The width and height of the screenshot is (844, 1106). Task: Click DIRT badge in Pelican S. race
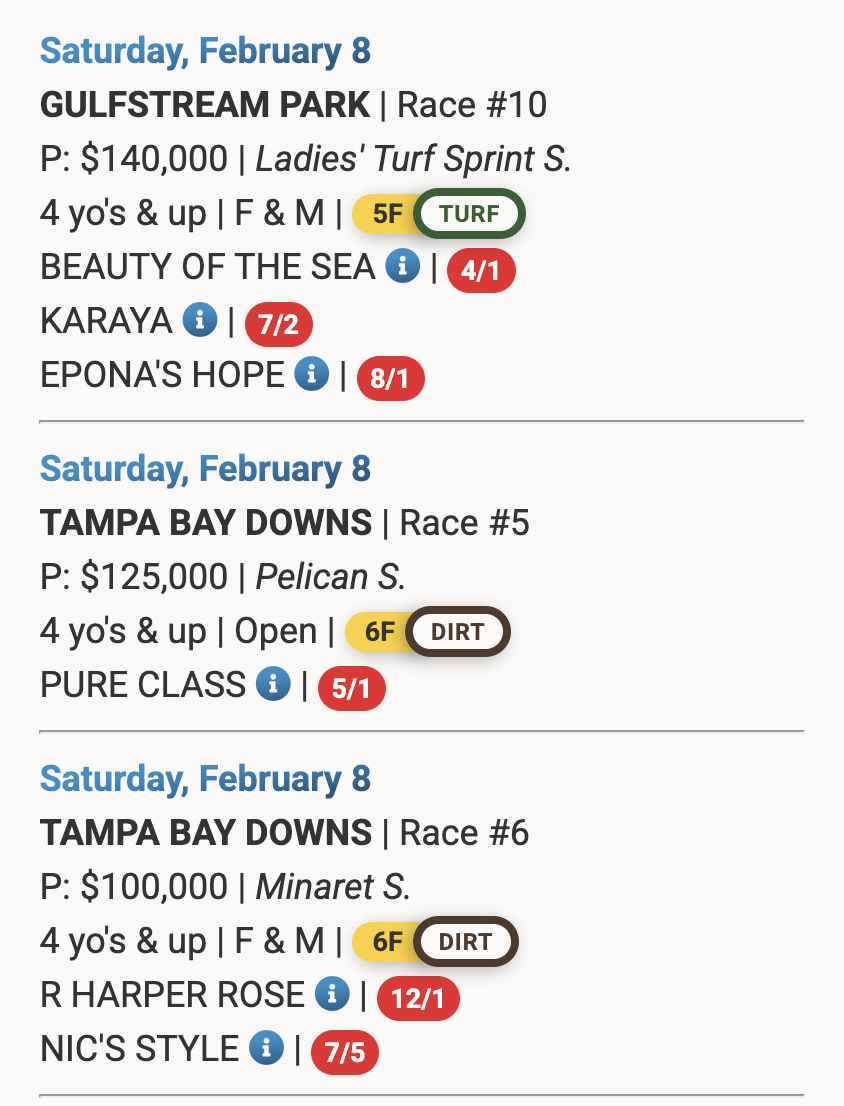(458, 632)
